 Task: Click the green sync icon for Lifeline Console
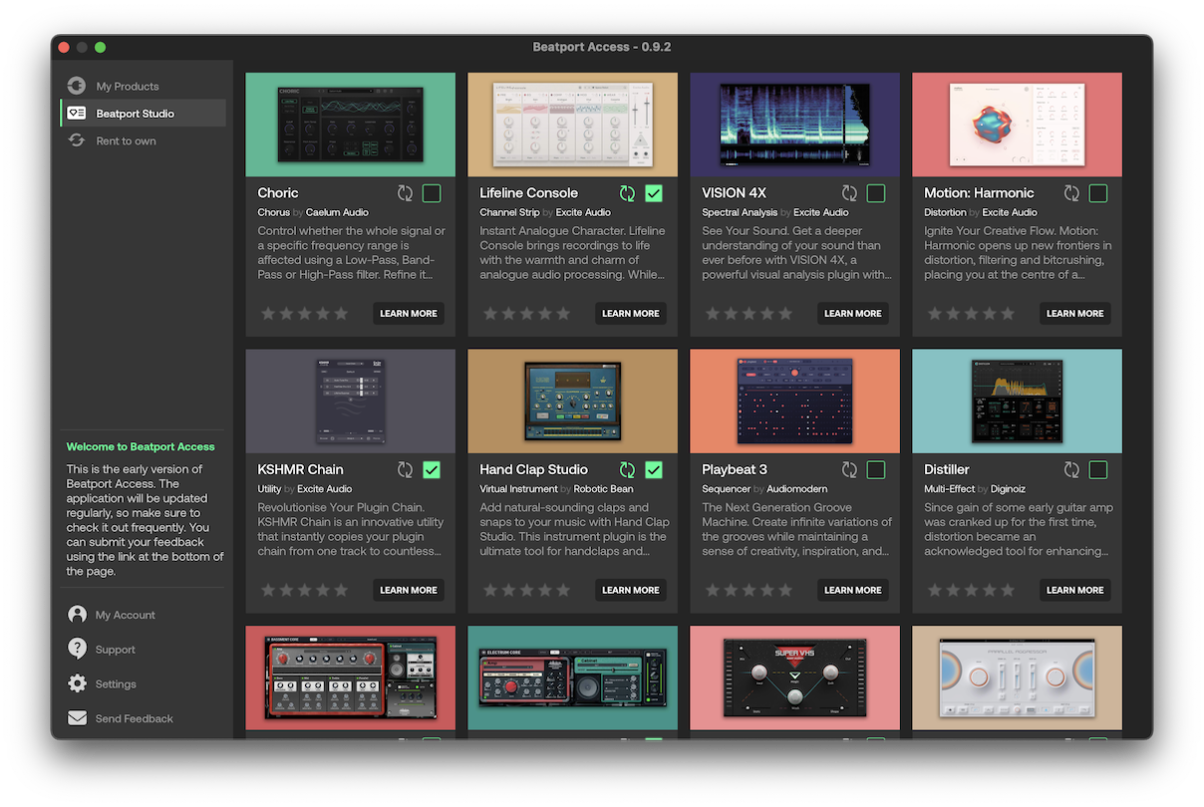(x=627, y=193)
